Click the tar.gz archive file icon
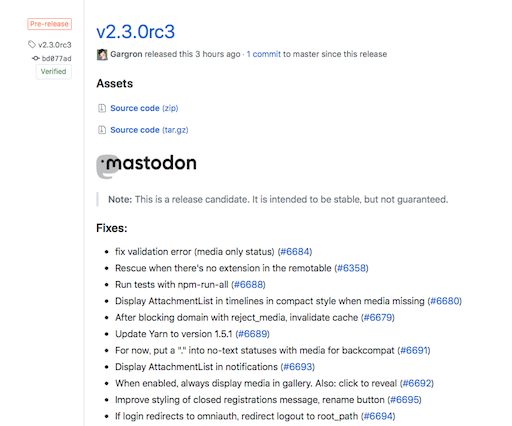 tap(102, 130)
